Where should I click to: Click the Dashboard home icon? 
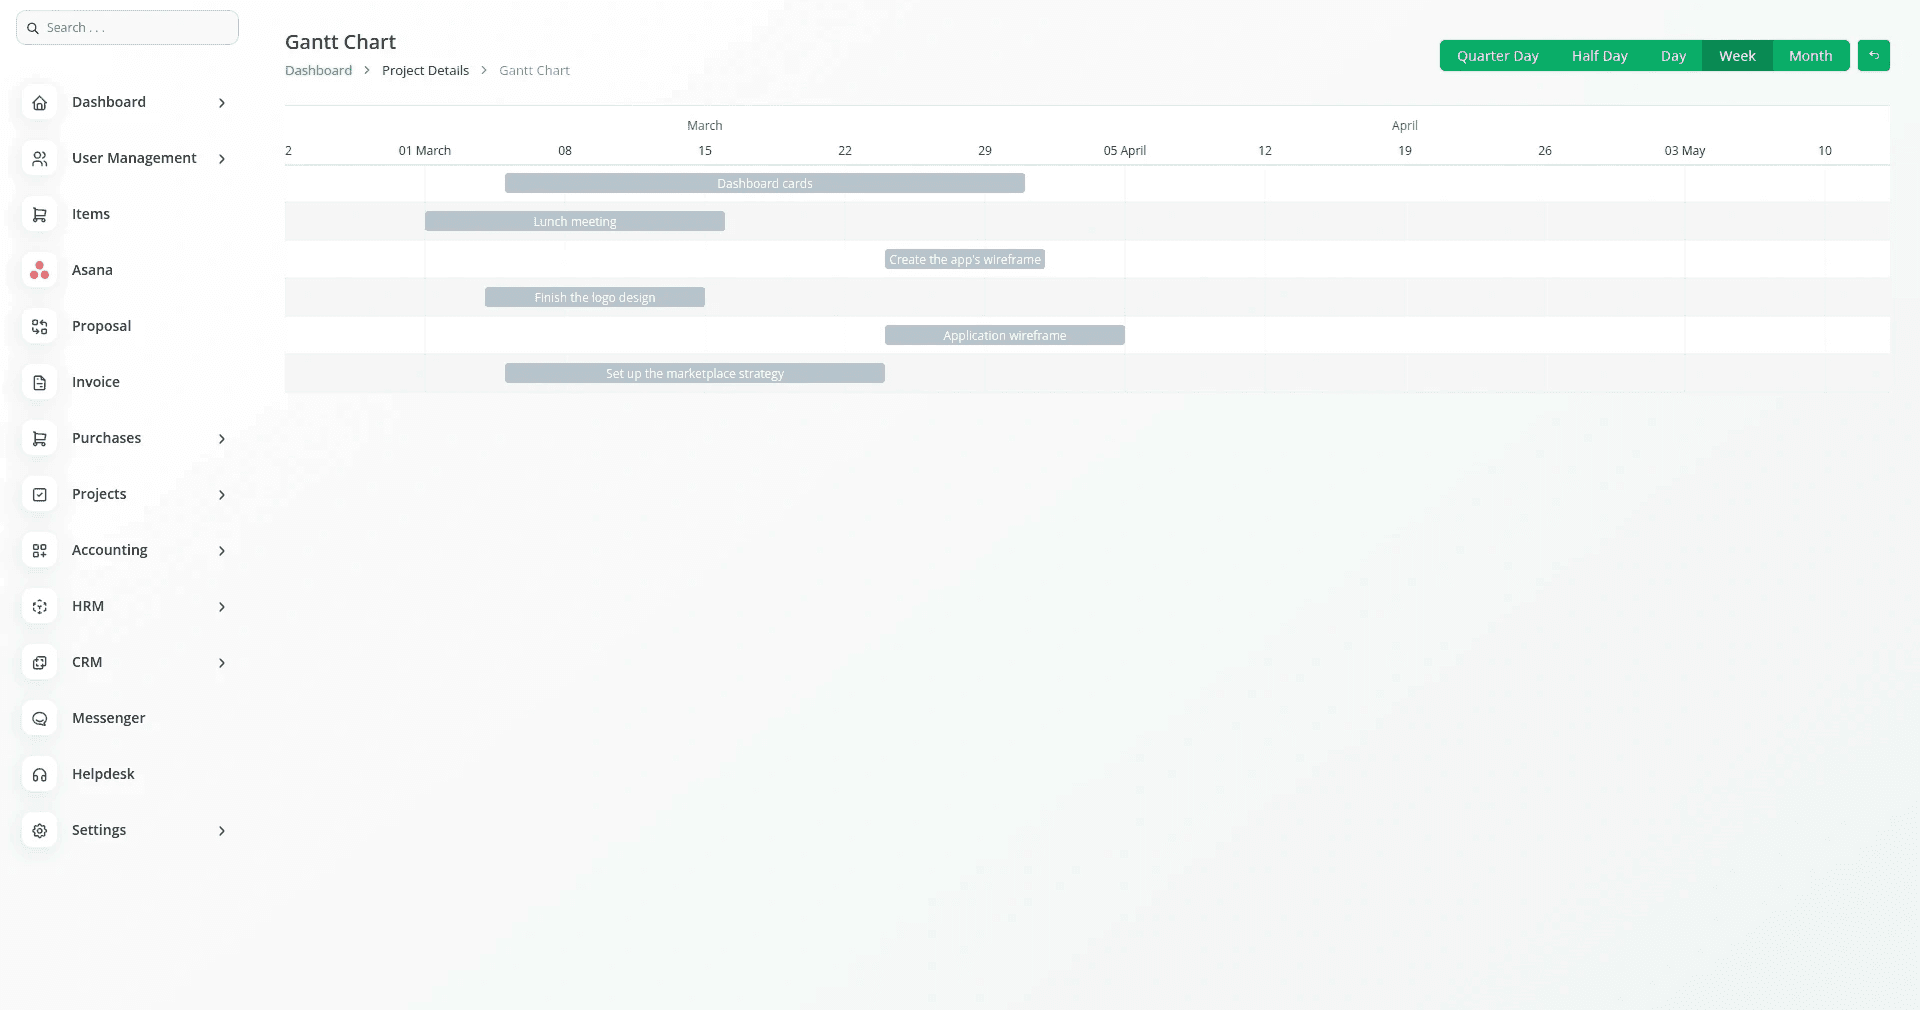pos(39,103)
